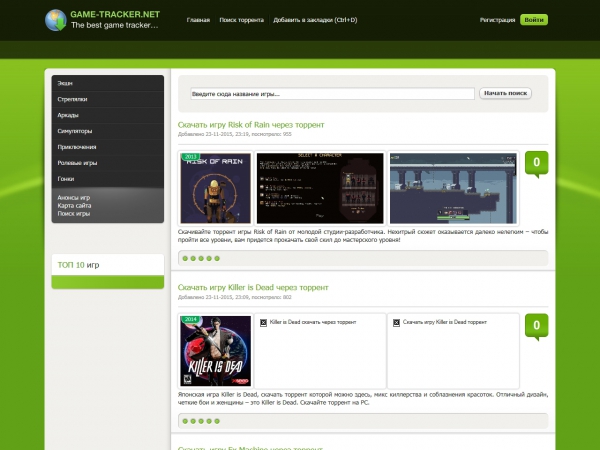Click the green Войти button
The width and height of the screenshot is (600, 450).
(534, 20)
